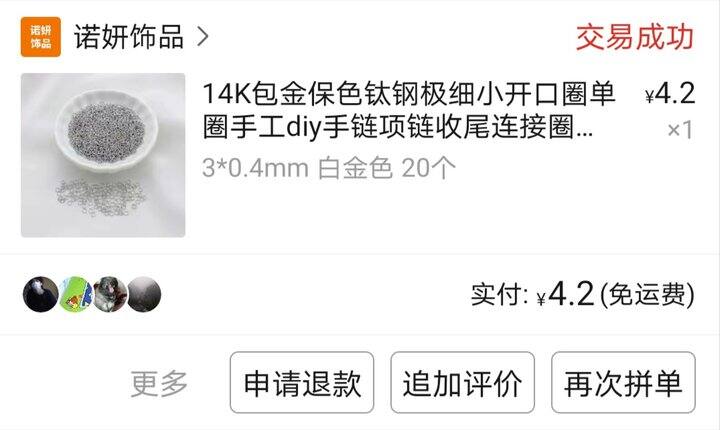Screen dimensions: 720x430
Task: Tap the second green cartoon avatar
Action: tap(76, 294)
